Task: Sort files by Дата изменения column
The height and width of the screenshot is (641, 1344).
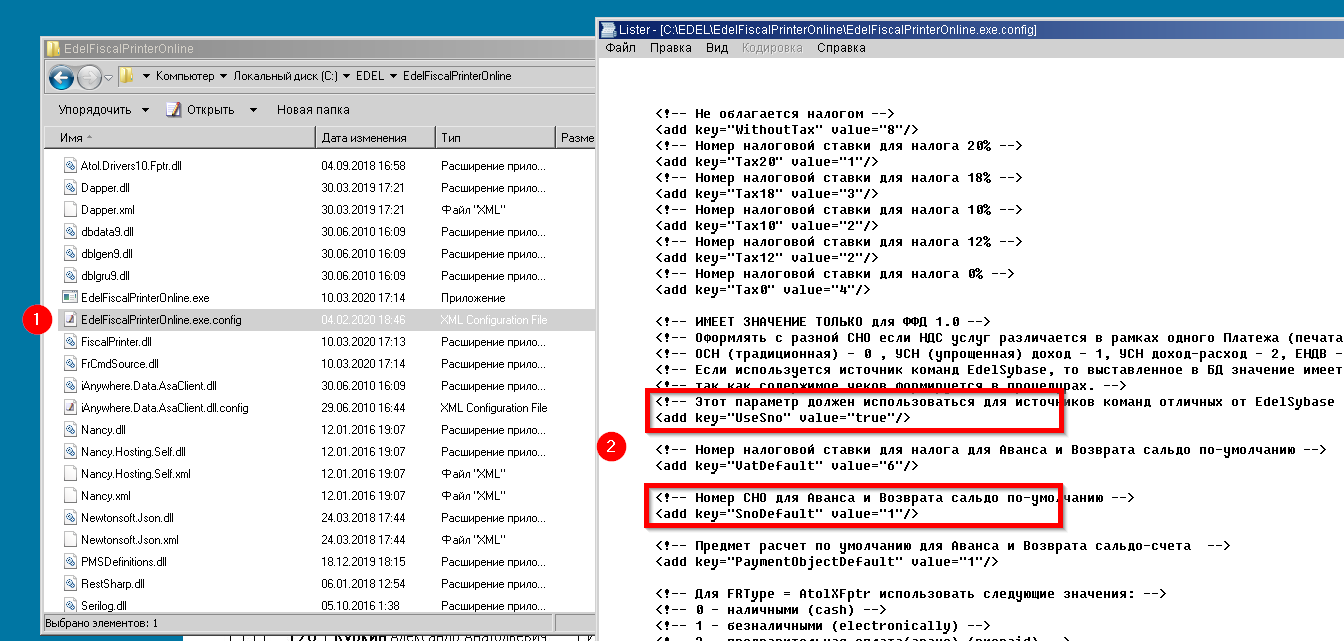Action: pos(364,138)
